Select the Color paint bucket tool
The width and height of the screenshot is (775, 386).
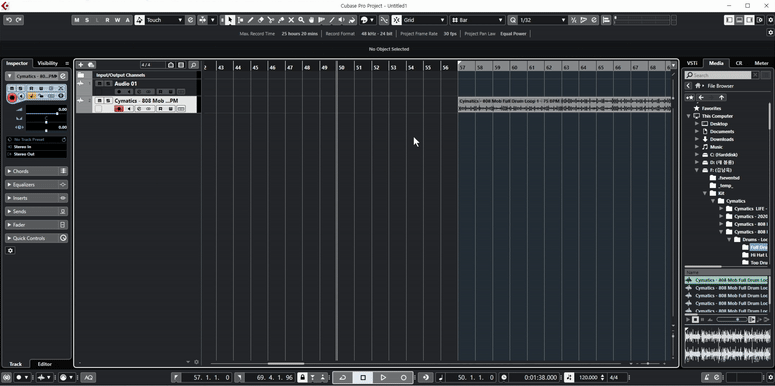coord(352,20)
